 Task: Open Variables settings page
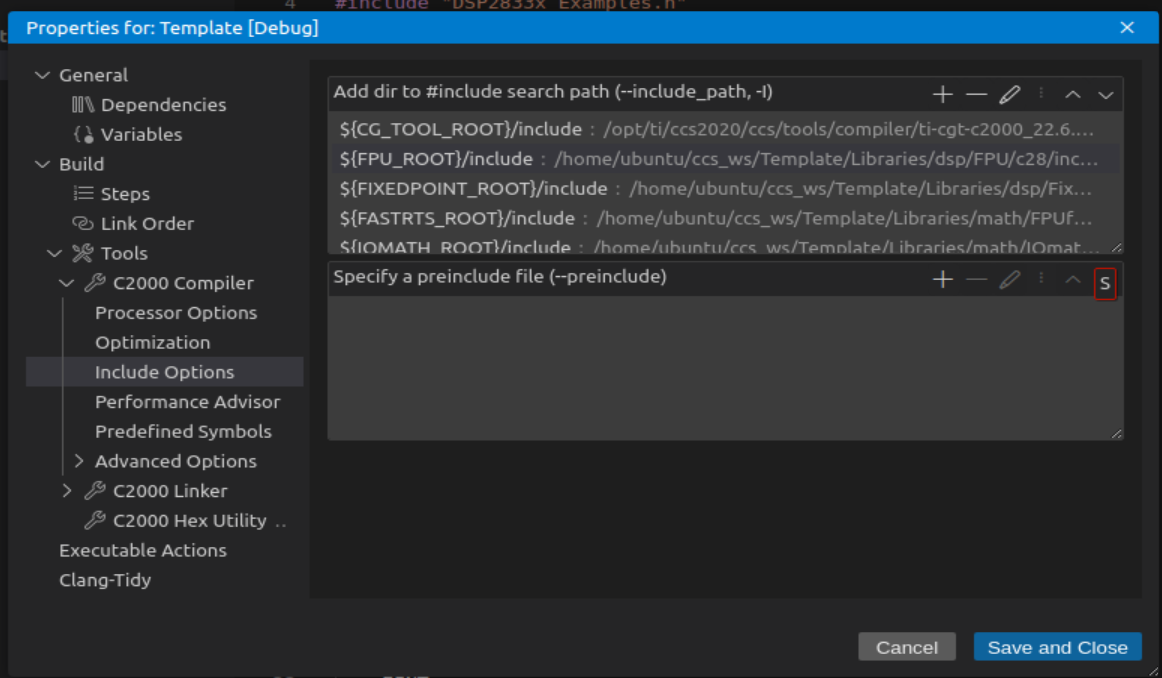click(142, 134)
